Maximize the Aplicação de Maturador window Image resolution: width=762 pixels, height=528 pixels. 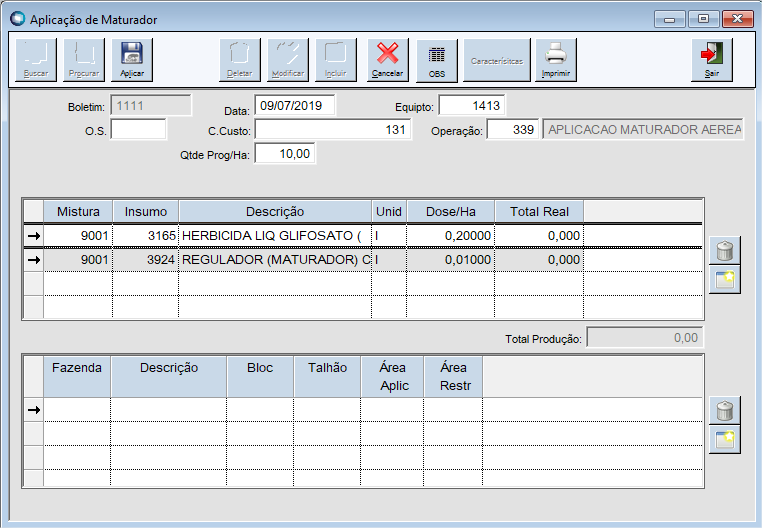tap(703, 19)
